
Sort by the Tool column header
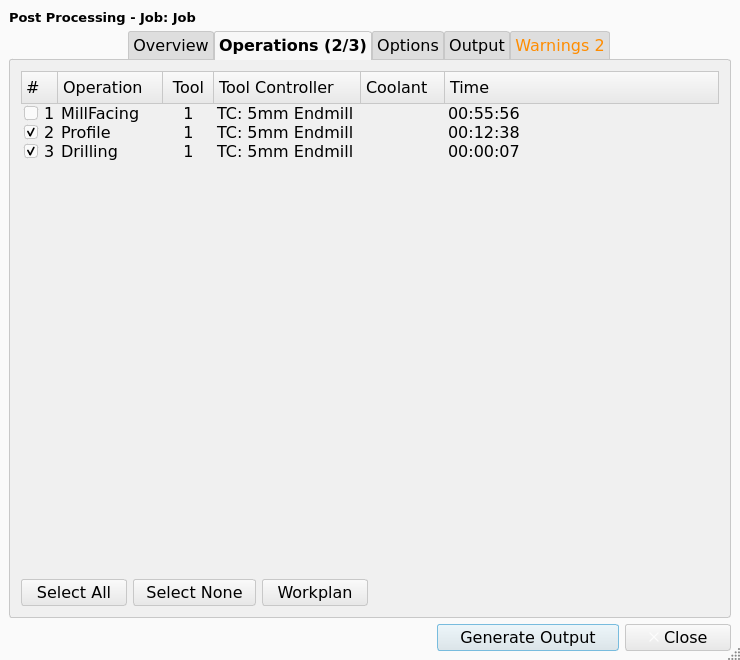click(188, 87)
